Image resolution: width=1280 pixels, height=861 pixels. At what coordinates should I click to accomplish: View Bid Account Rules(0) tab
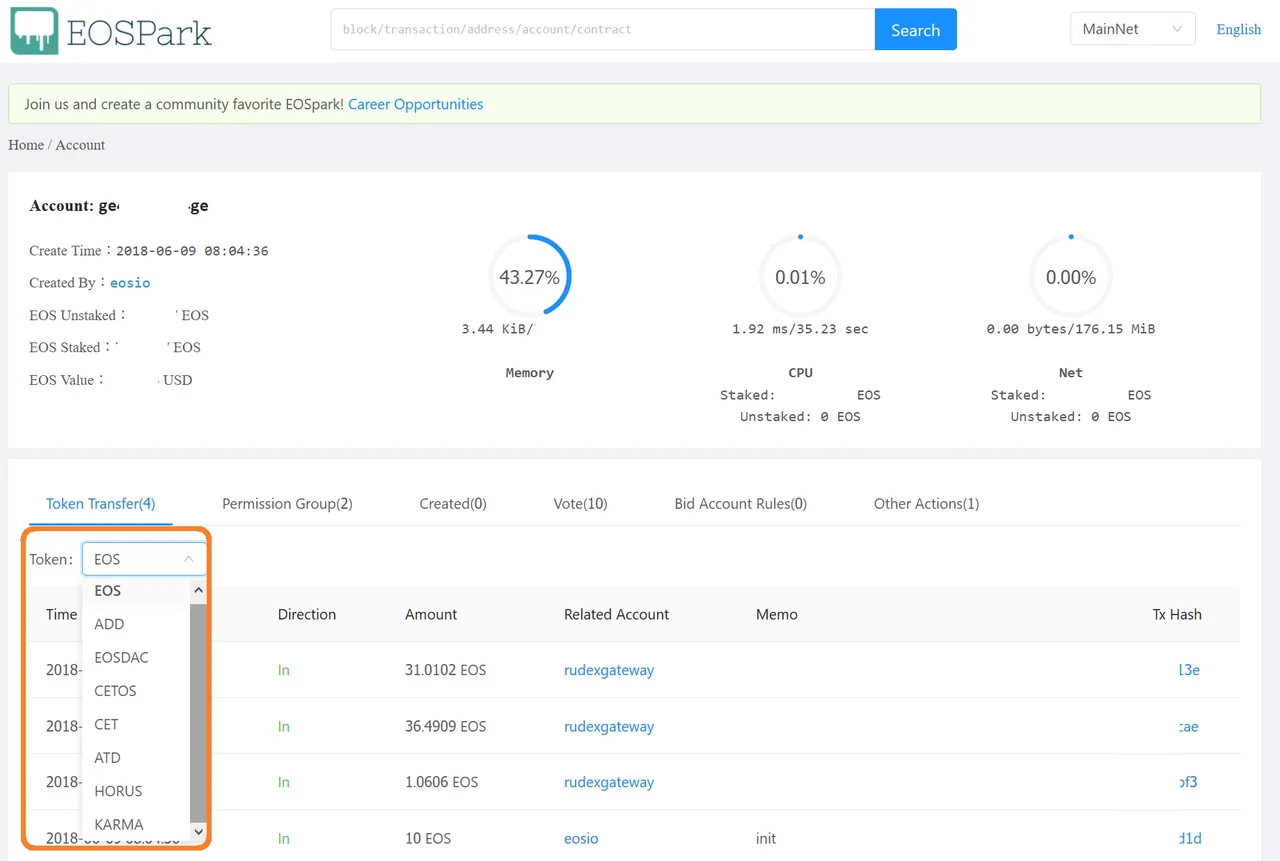(741, 504)
